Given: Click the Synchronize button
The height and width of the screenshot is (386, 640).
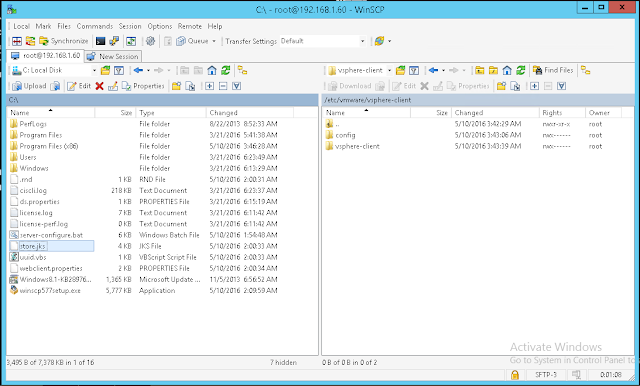Looking at the screenshot, I should coord(64,41).
